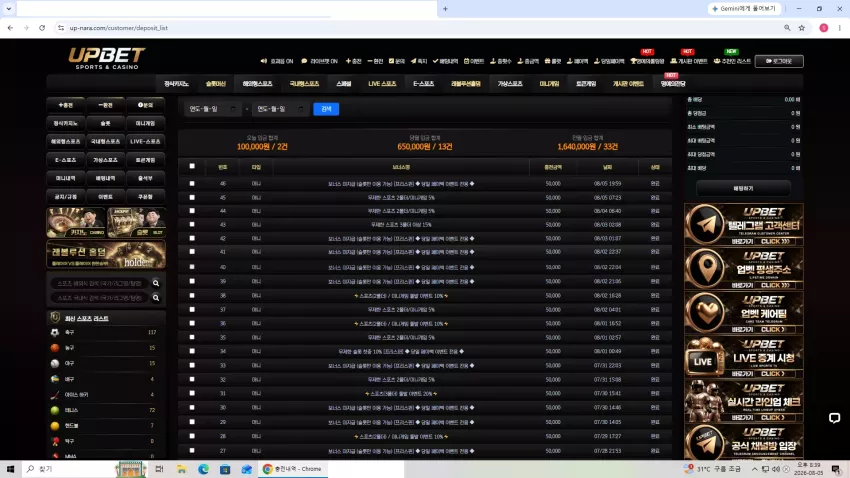Viewport: 850px width, 478px height.
Task: Open Chrome profile avatar icon
Action: click(823, 28)
